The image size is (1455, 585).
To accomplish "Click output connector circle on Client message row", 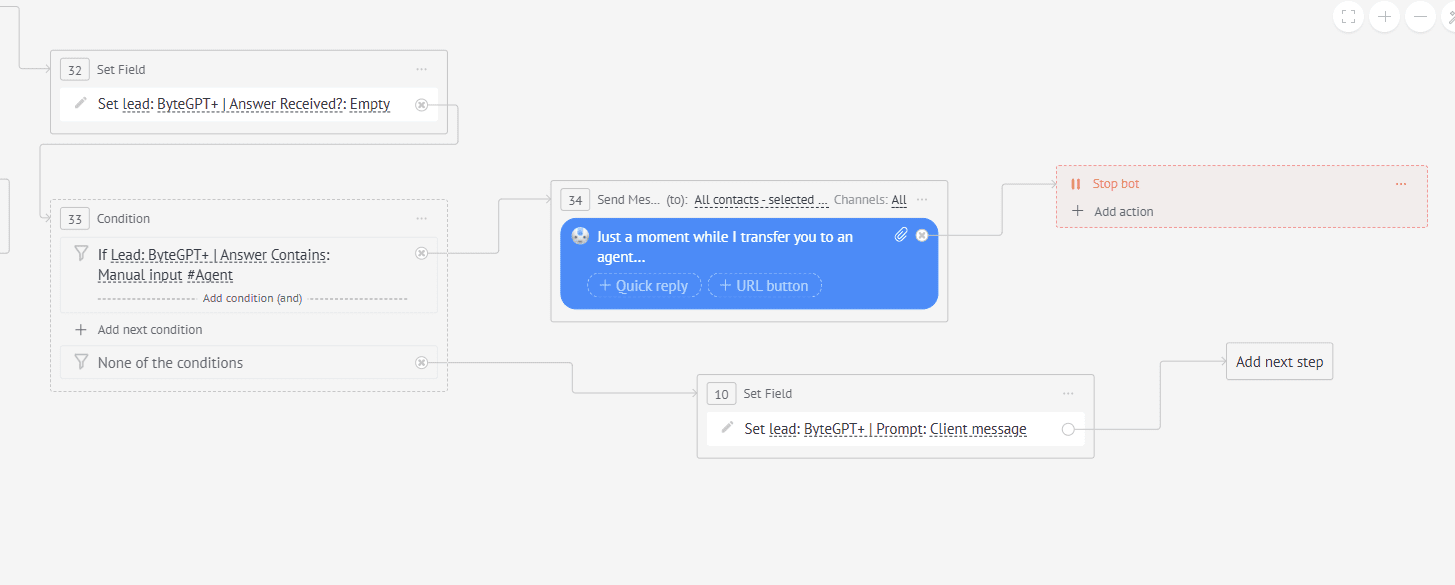I will tap(1068, 429).
